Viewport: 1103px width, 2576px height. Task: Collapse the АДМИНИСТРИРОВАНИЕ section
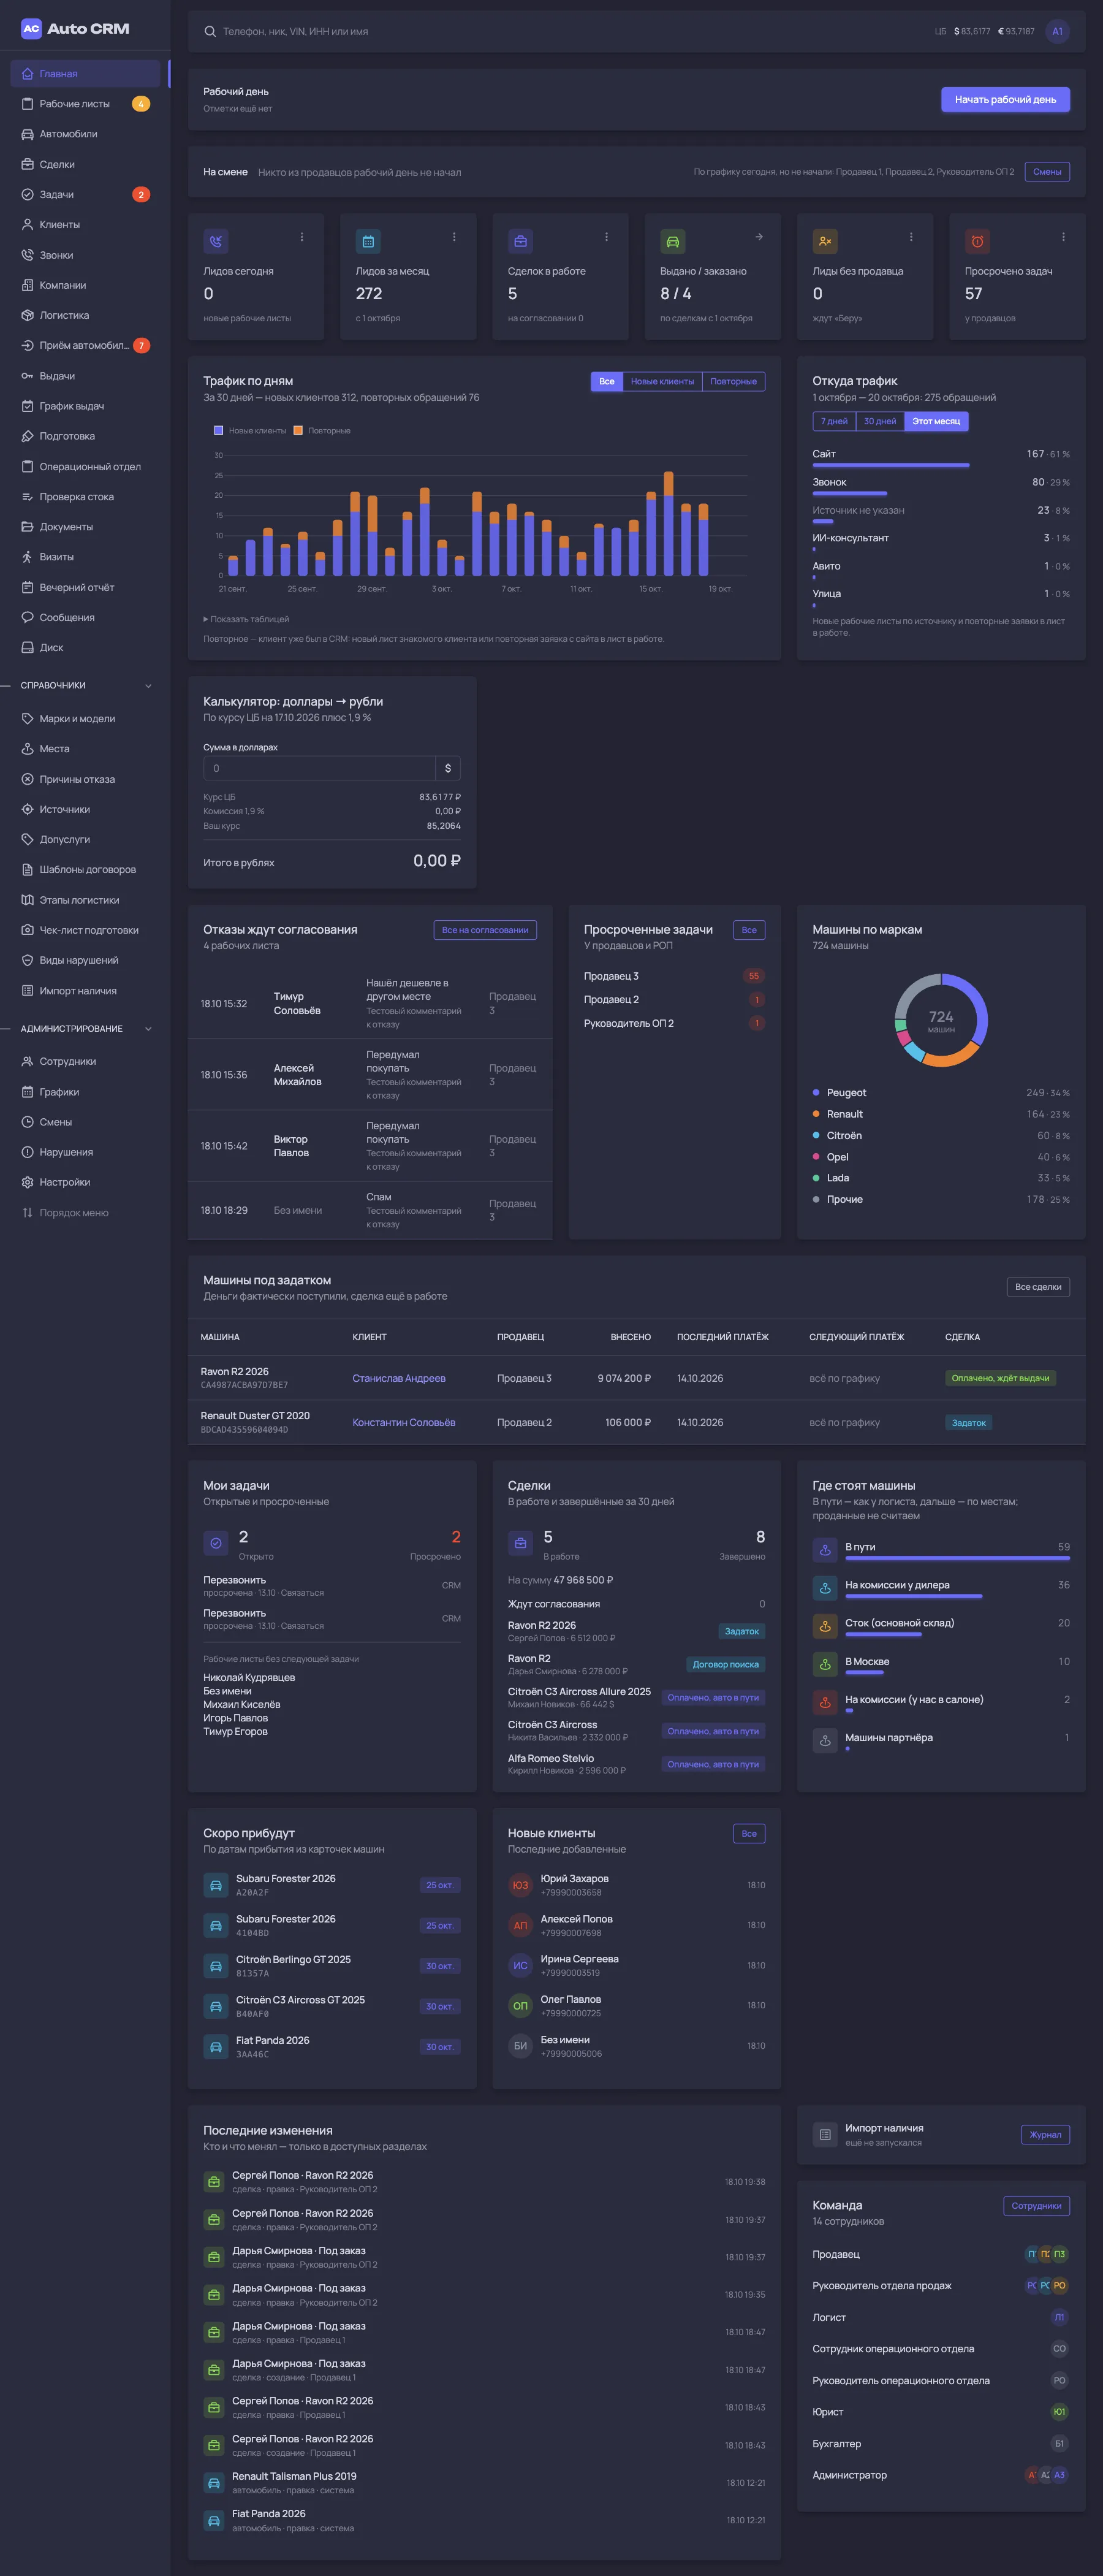click(x=148, y=1029)
